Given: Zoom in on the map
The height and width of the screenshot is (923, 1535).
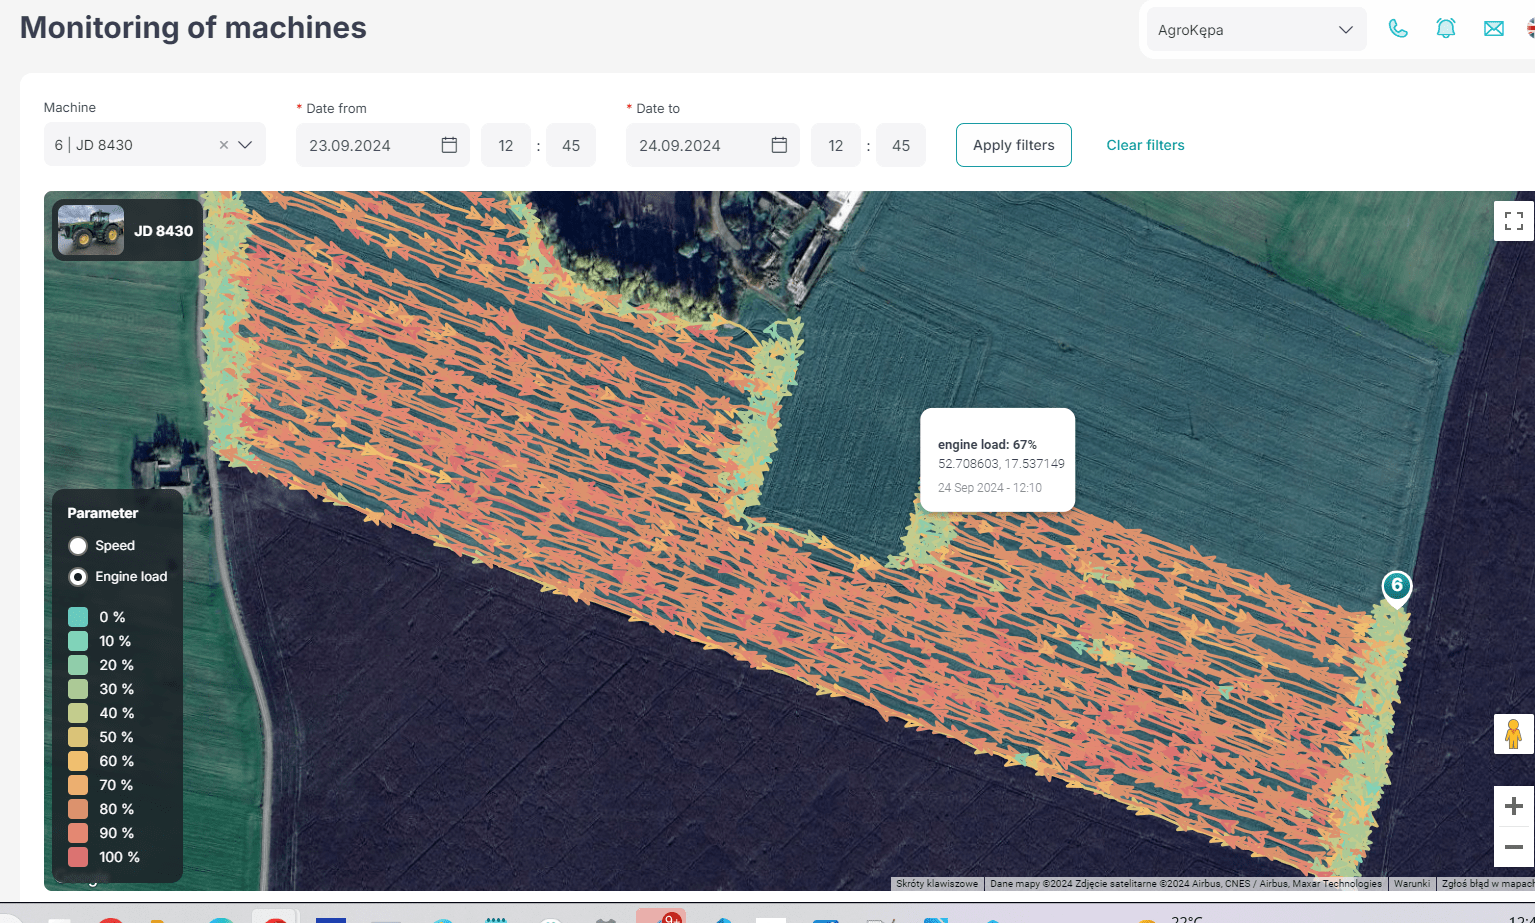Looking at the screenshot, I should (x=1513, y=805).
